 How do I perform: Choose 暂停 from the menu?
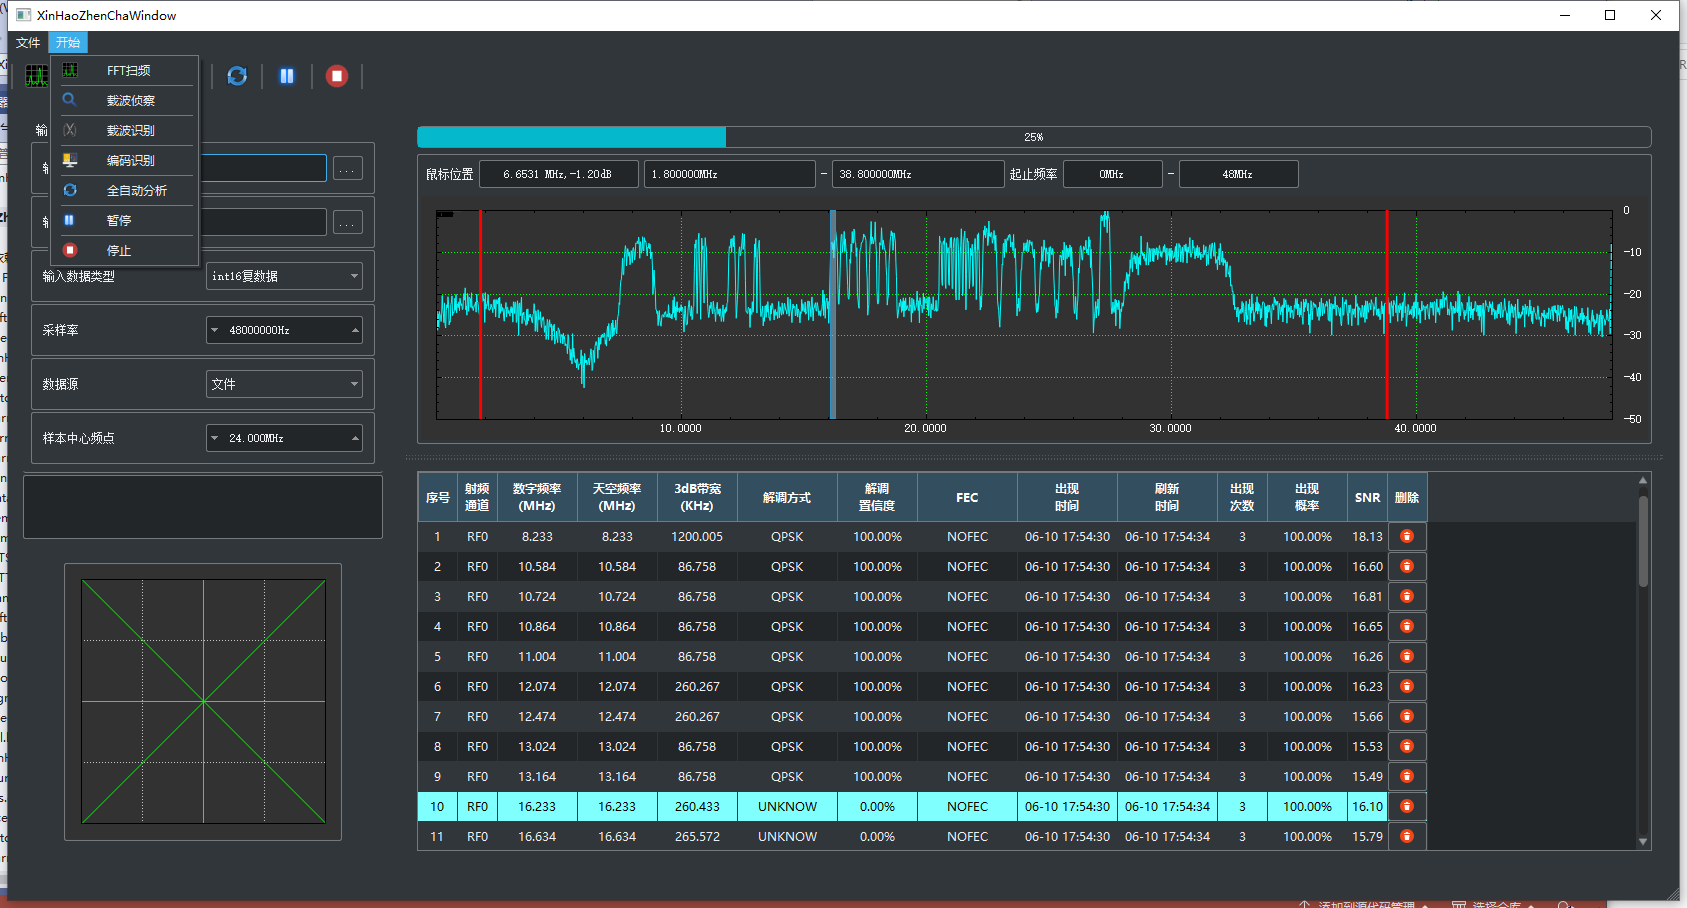(125, 221)
